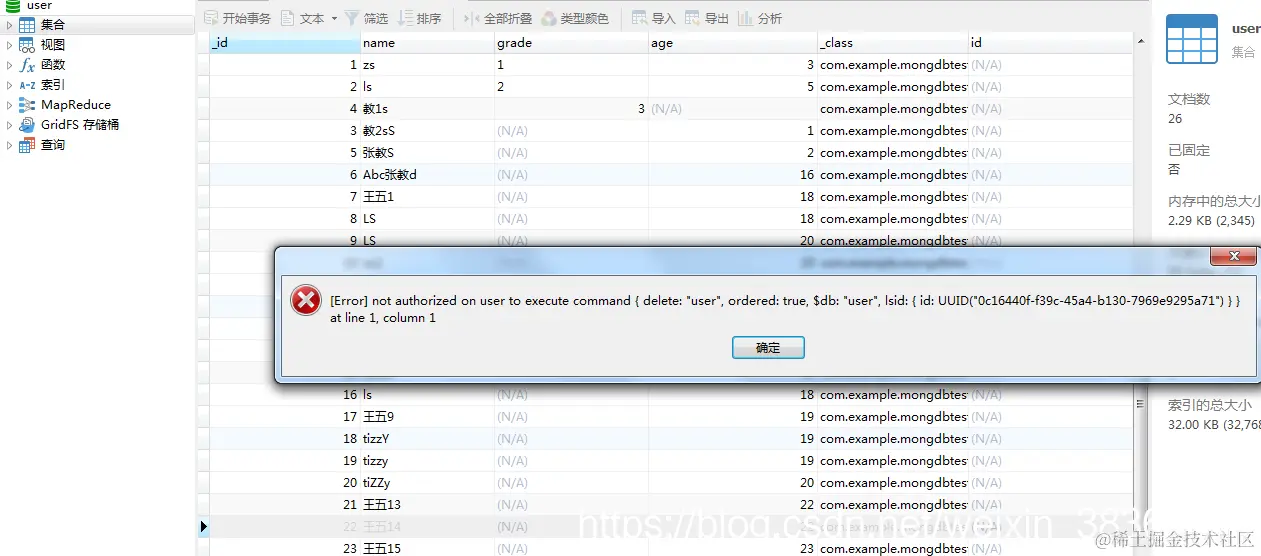This screenshot has width=1261, height=556.
Task: Click the name cell 'Abc张教d'
Action: [427, 175]
